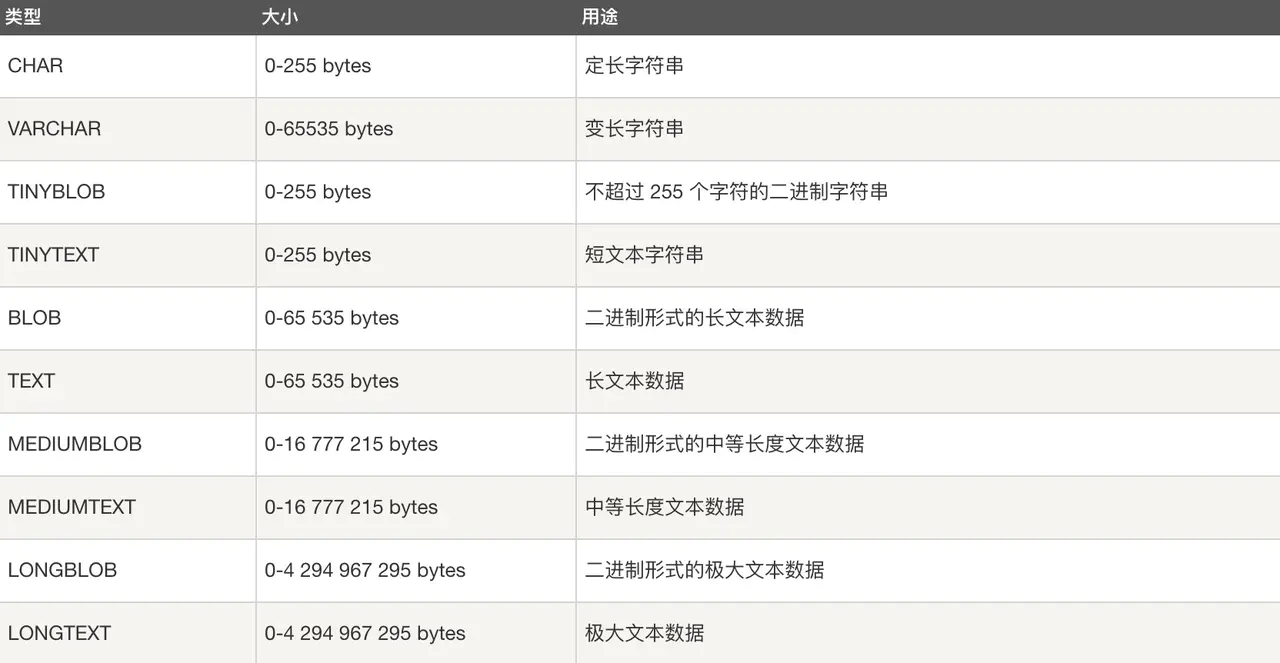Select the TINYTEXT row
The height and width of the screenshot is (663, 1280).
(x=53, y=255)
